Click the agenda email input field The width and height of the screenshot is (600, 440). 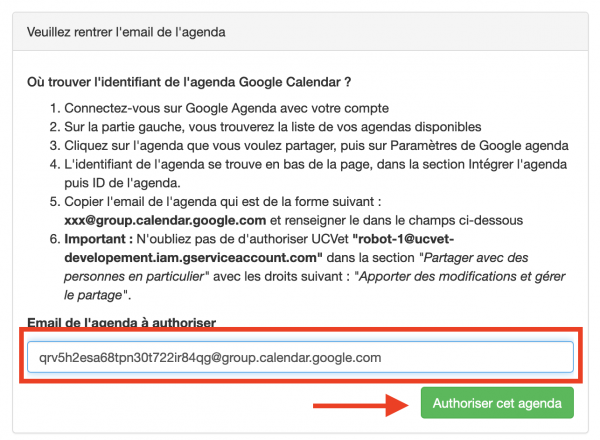tap(299, 357)
